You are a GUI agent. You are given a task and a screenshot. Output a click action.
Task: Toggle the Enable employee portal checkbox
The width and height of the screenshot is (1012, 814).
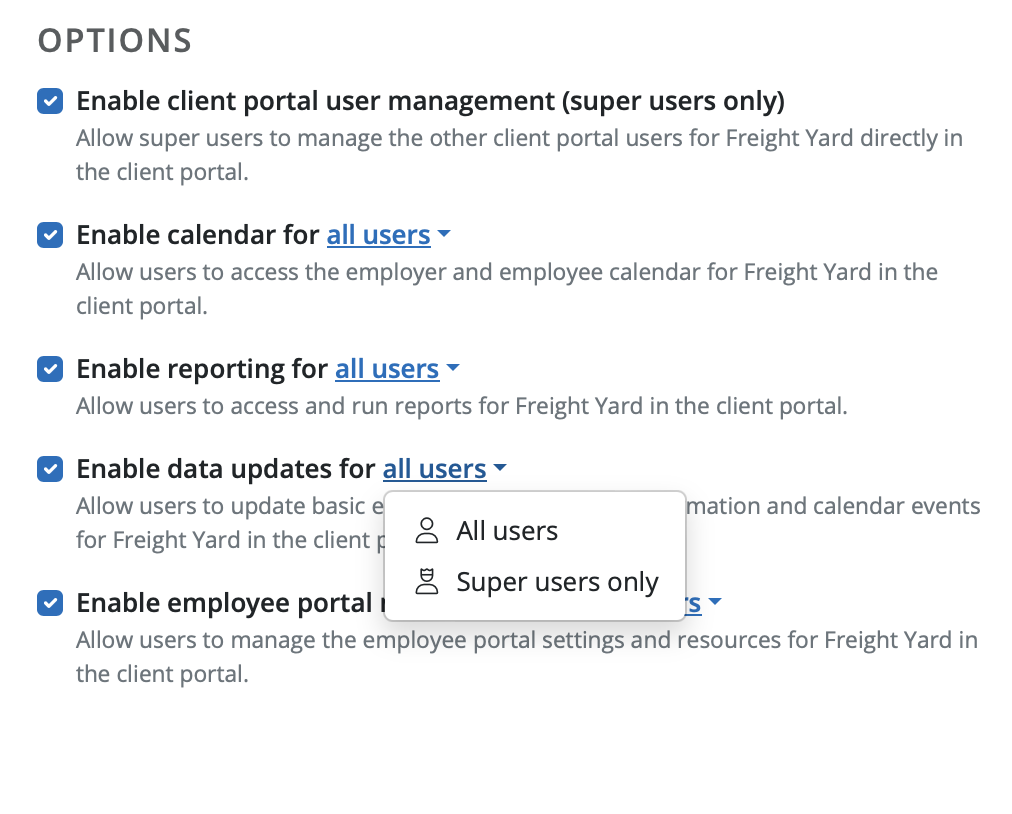50,603
